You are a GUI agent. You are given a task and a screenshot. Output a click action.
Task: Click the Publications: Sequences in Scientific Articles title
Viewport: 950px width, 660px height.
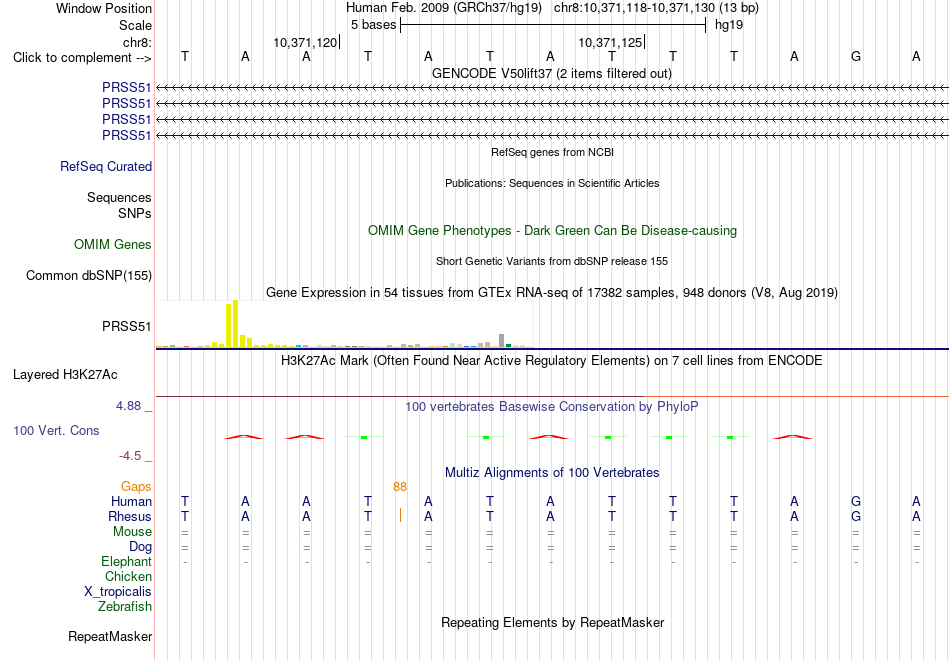[x=552, y=183]
